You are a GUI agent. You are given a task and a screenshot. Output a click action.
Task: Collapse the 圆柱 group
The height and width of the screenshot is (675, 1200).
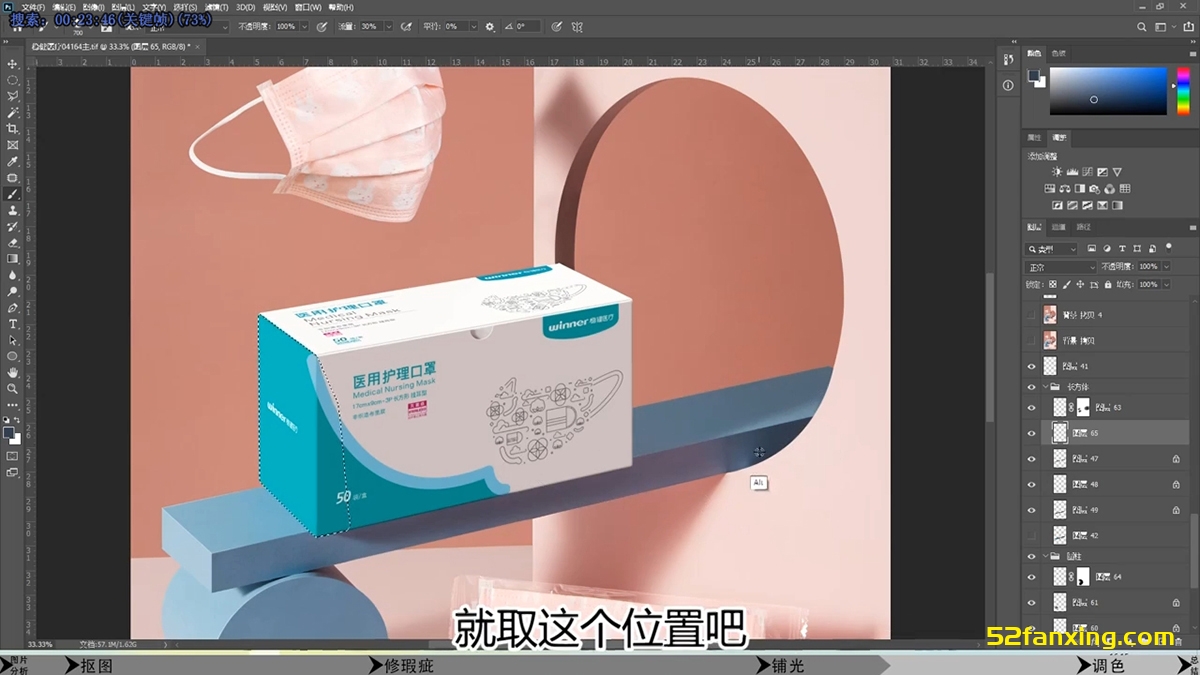coord(1043,556)
